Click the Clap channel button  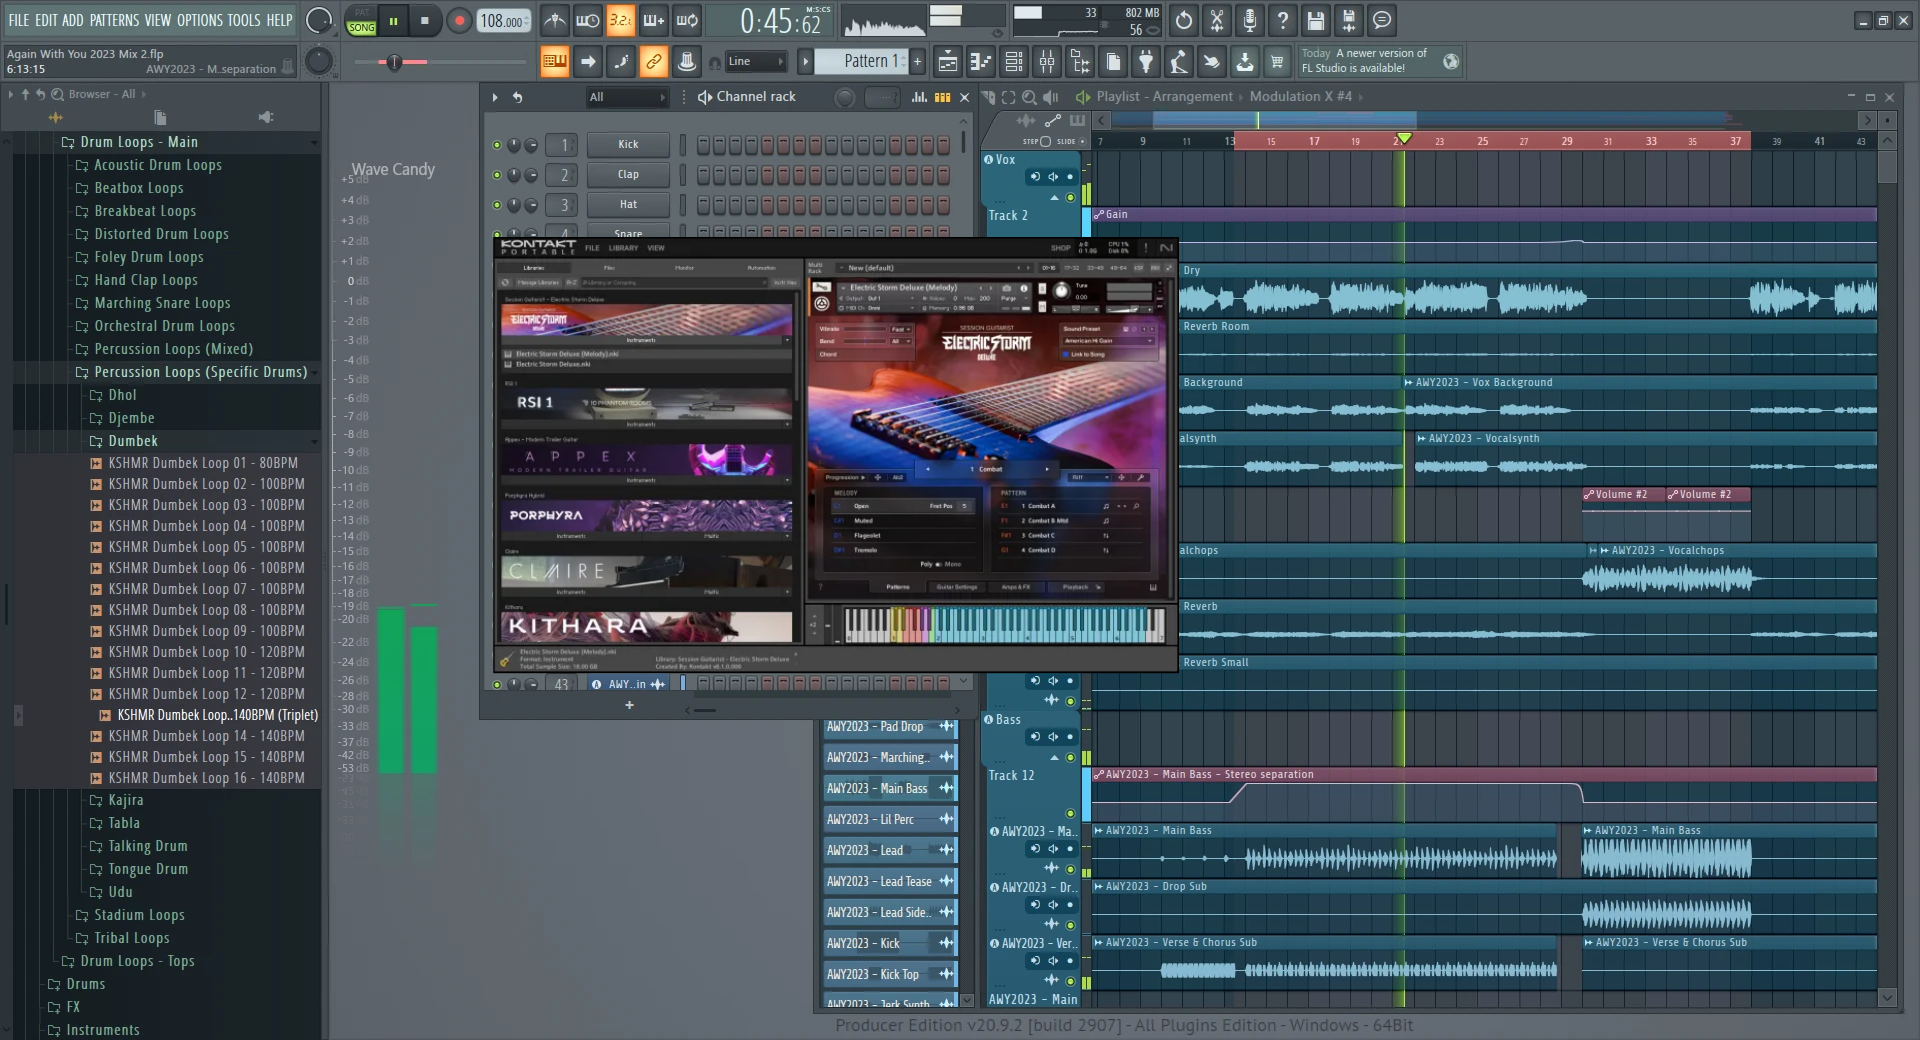click(x=628, y=174)
